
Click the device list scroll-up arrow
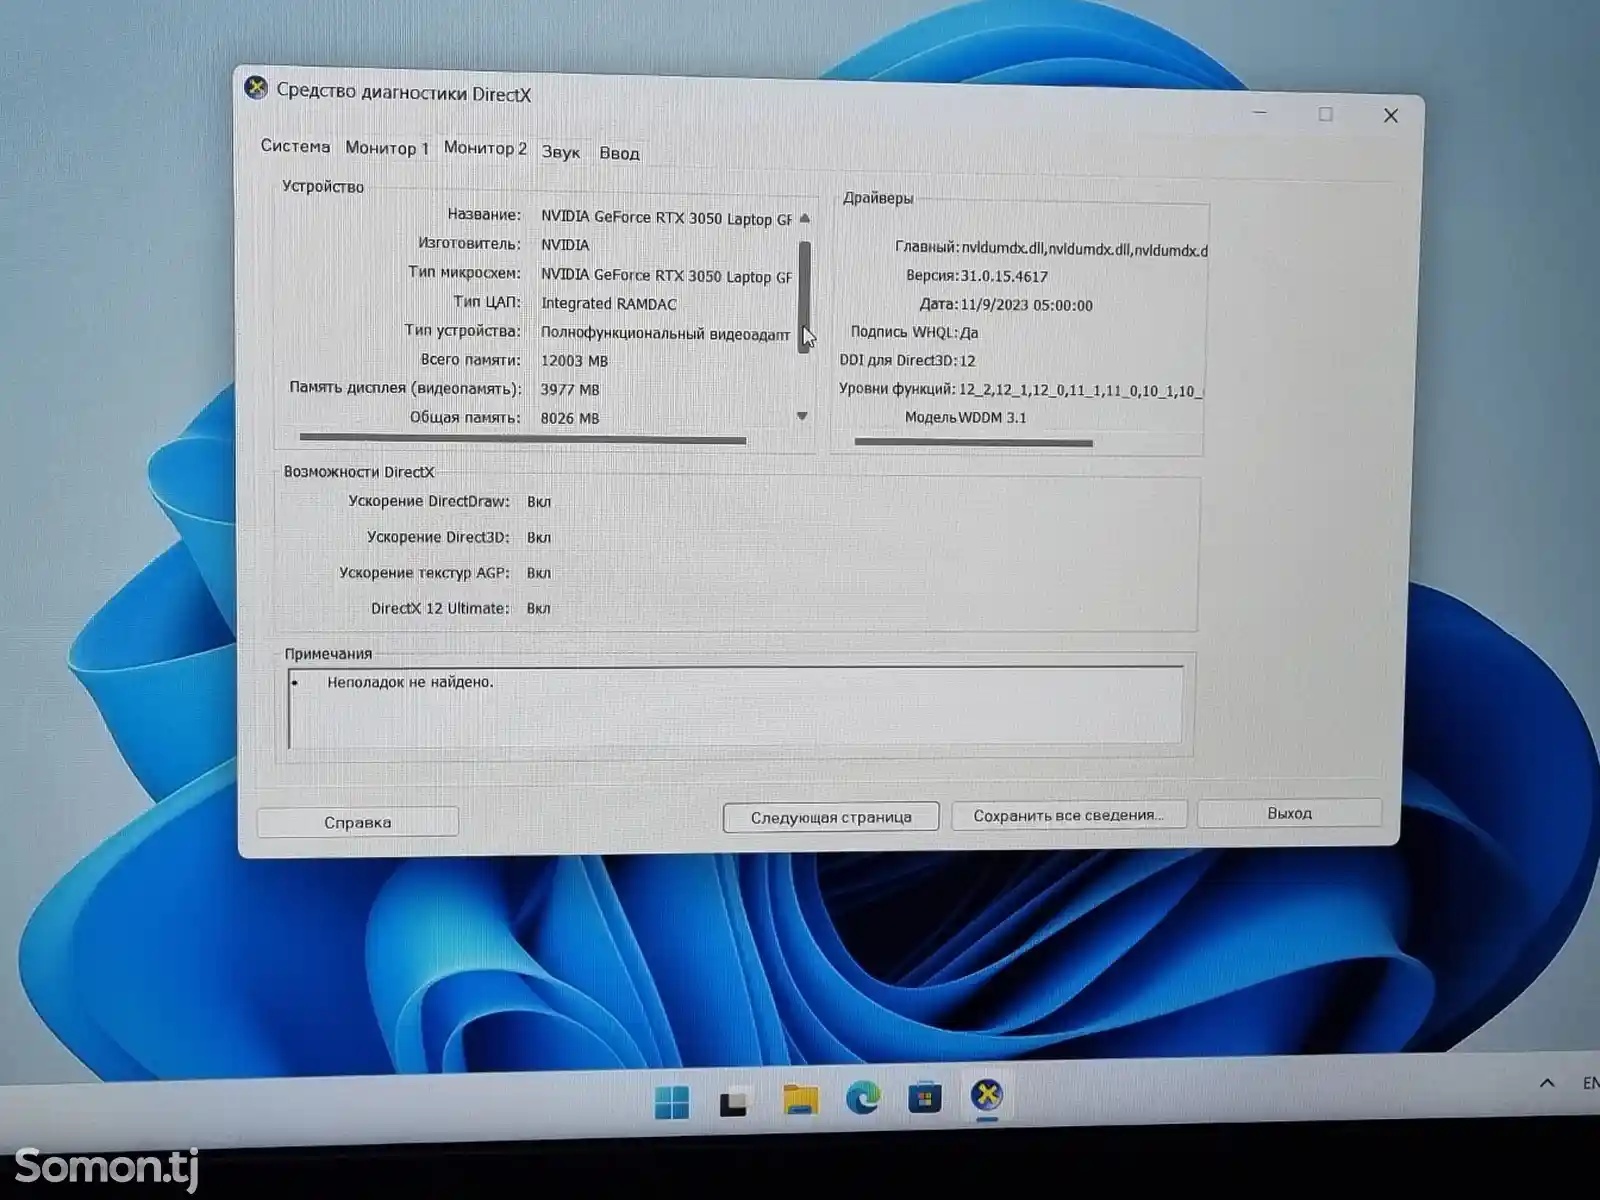pos(805,219)
